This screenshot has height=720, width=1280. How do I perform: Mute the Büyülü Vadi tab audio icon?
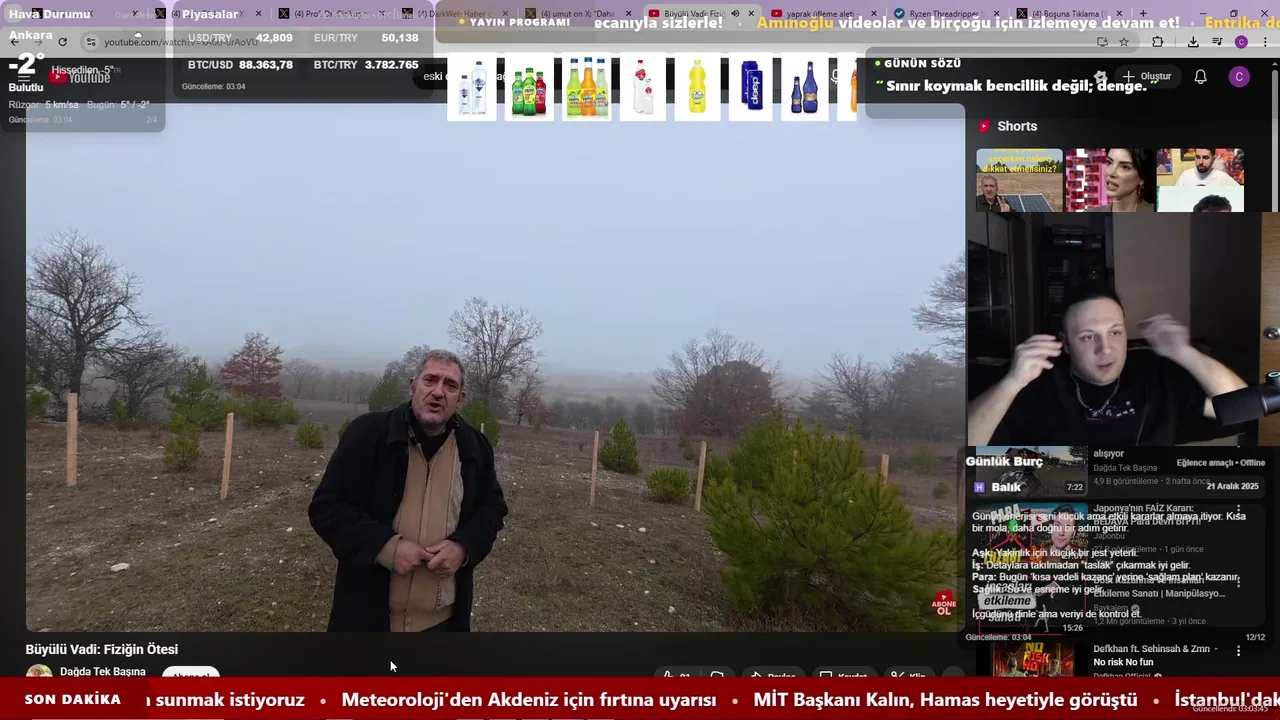(x=736, y=14)
